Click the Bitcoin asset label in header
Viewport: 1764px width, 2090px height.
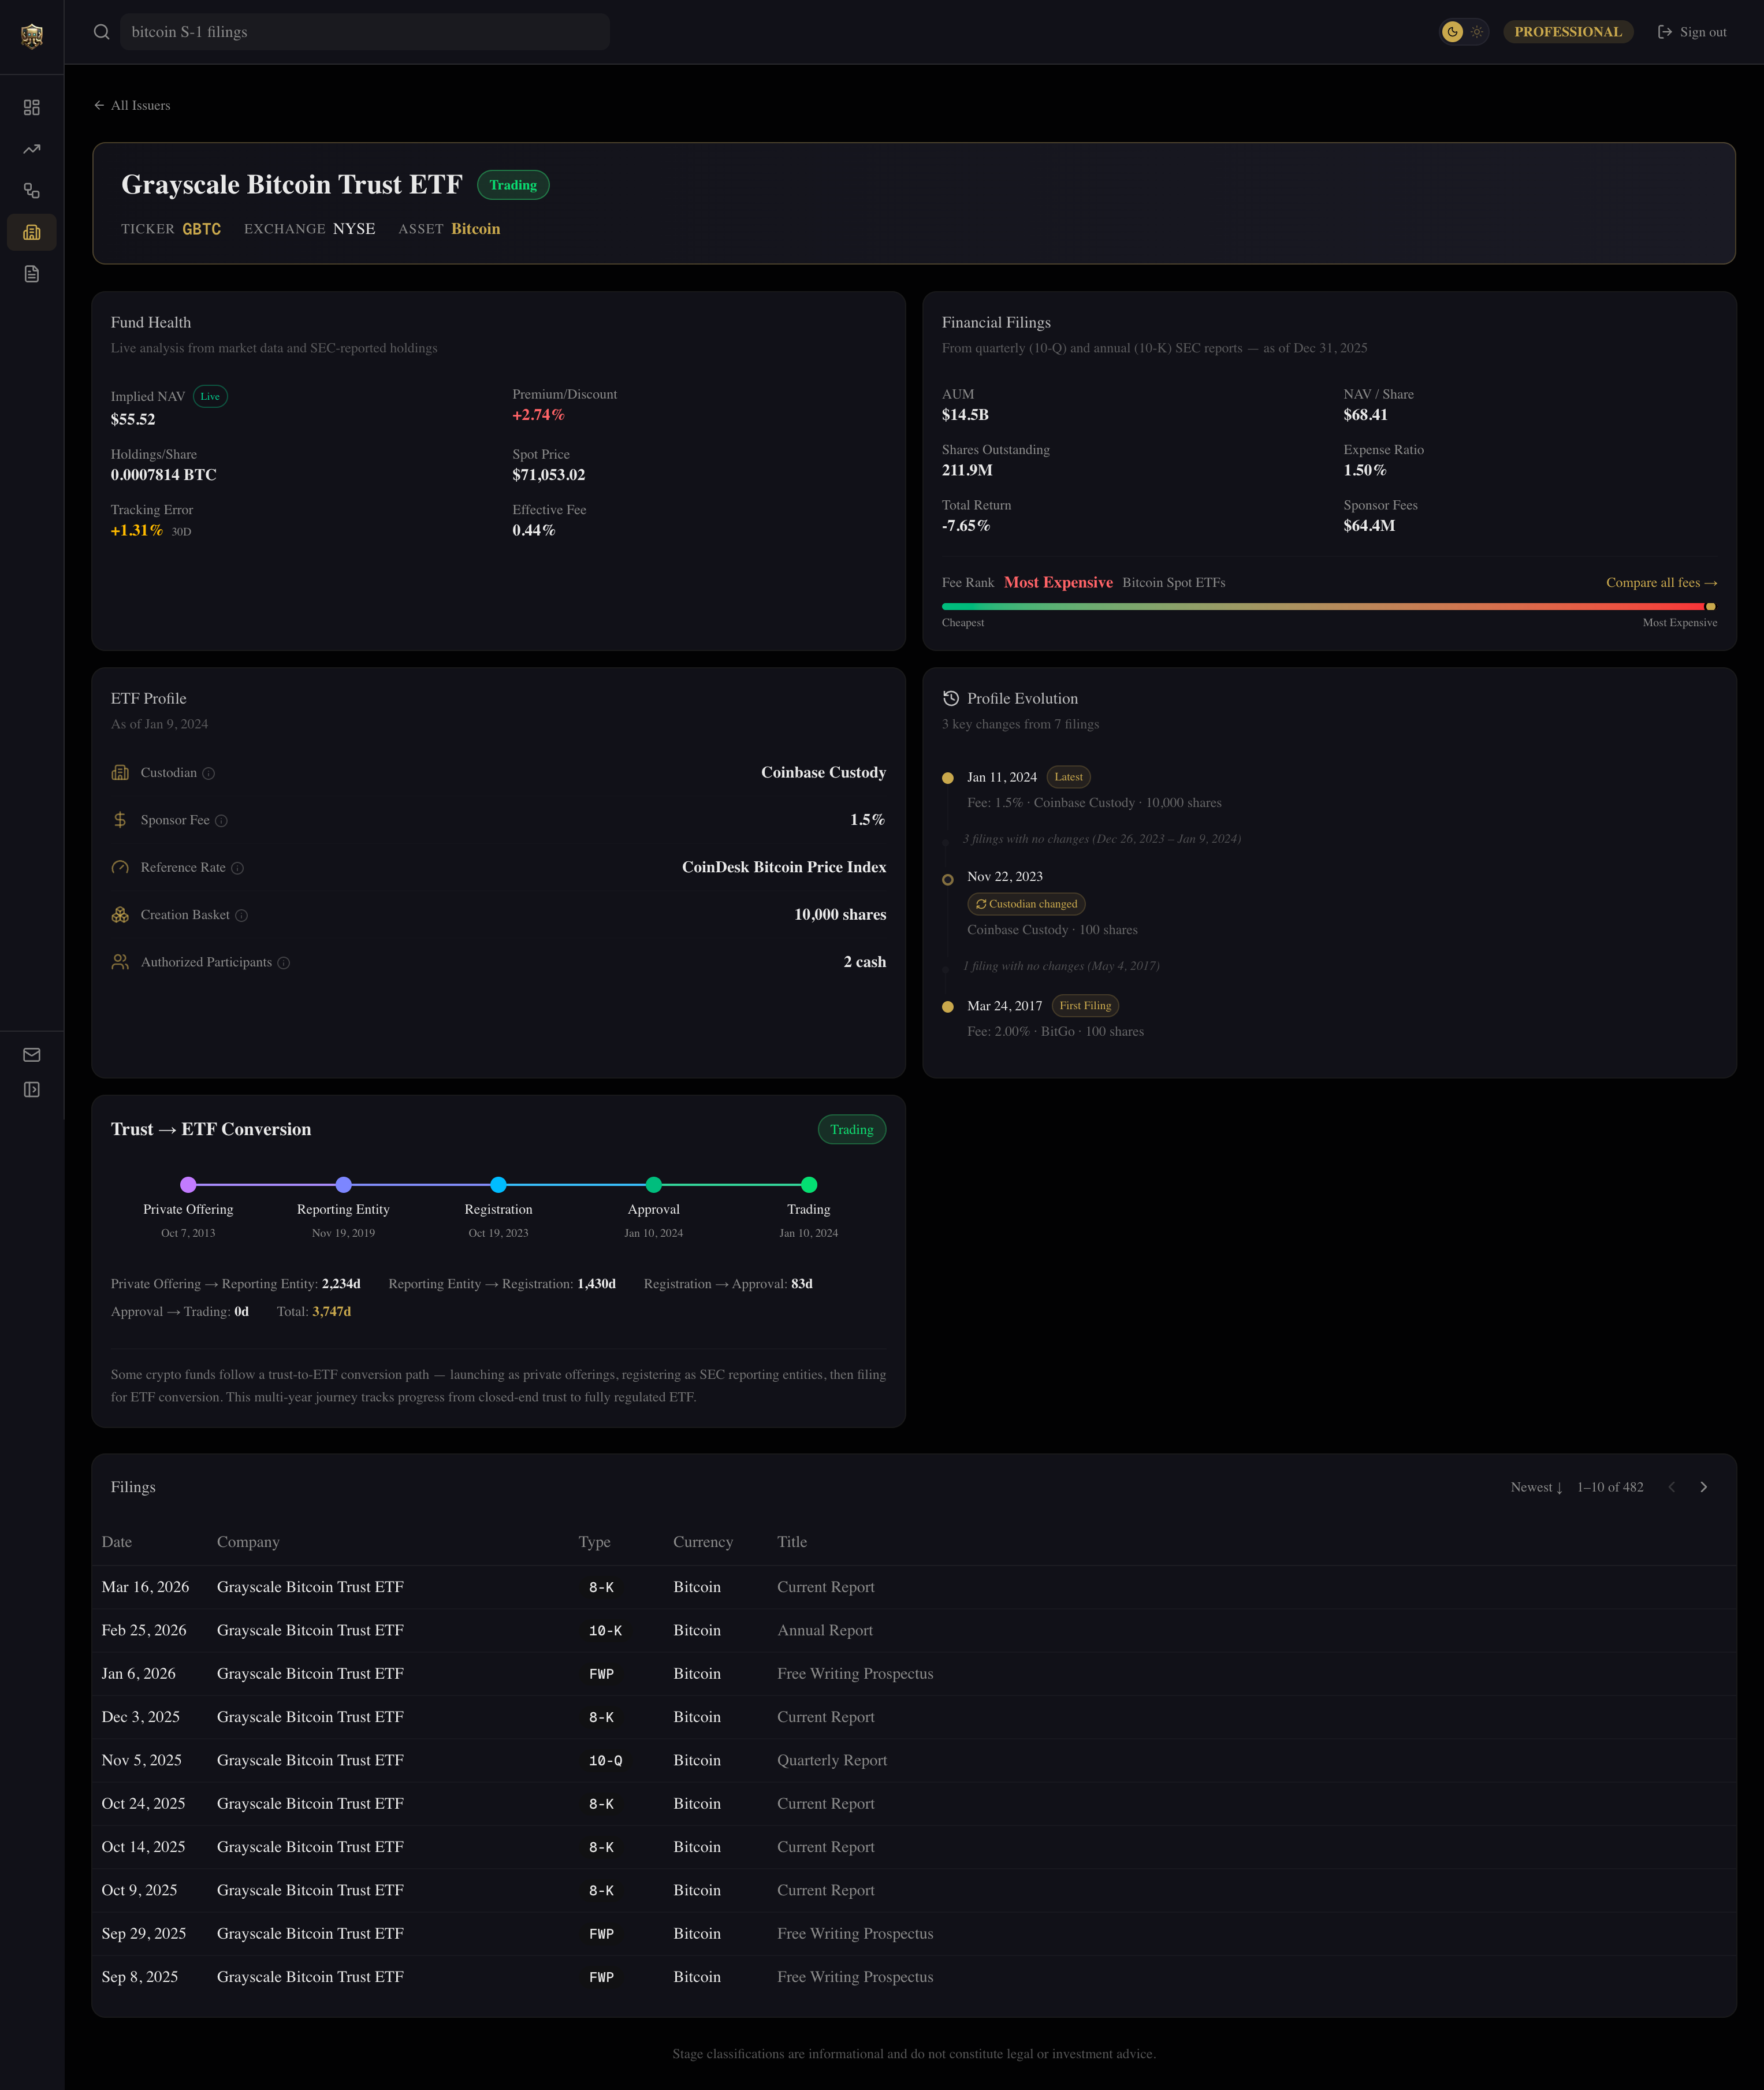click(475, 229)
